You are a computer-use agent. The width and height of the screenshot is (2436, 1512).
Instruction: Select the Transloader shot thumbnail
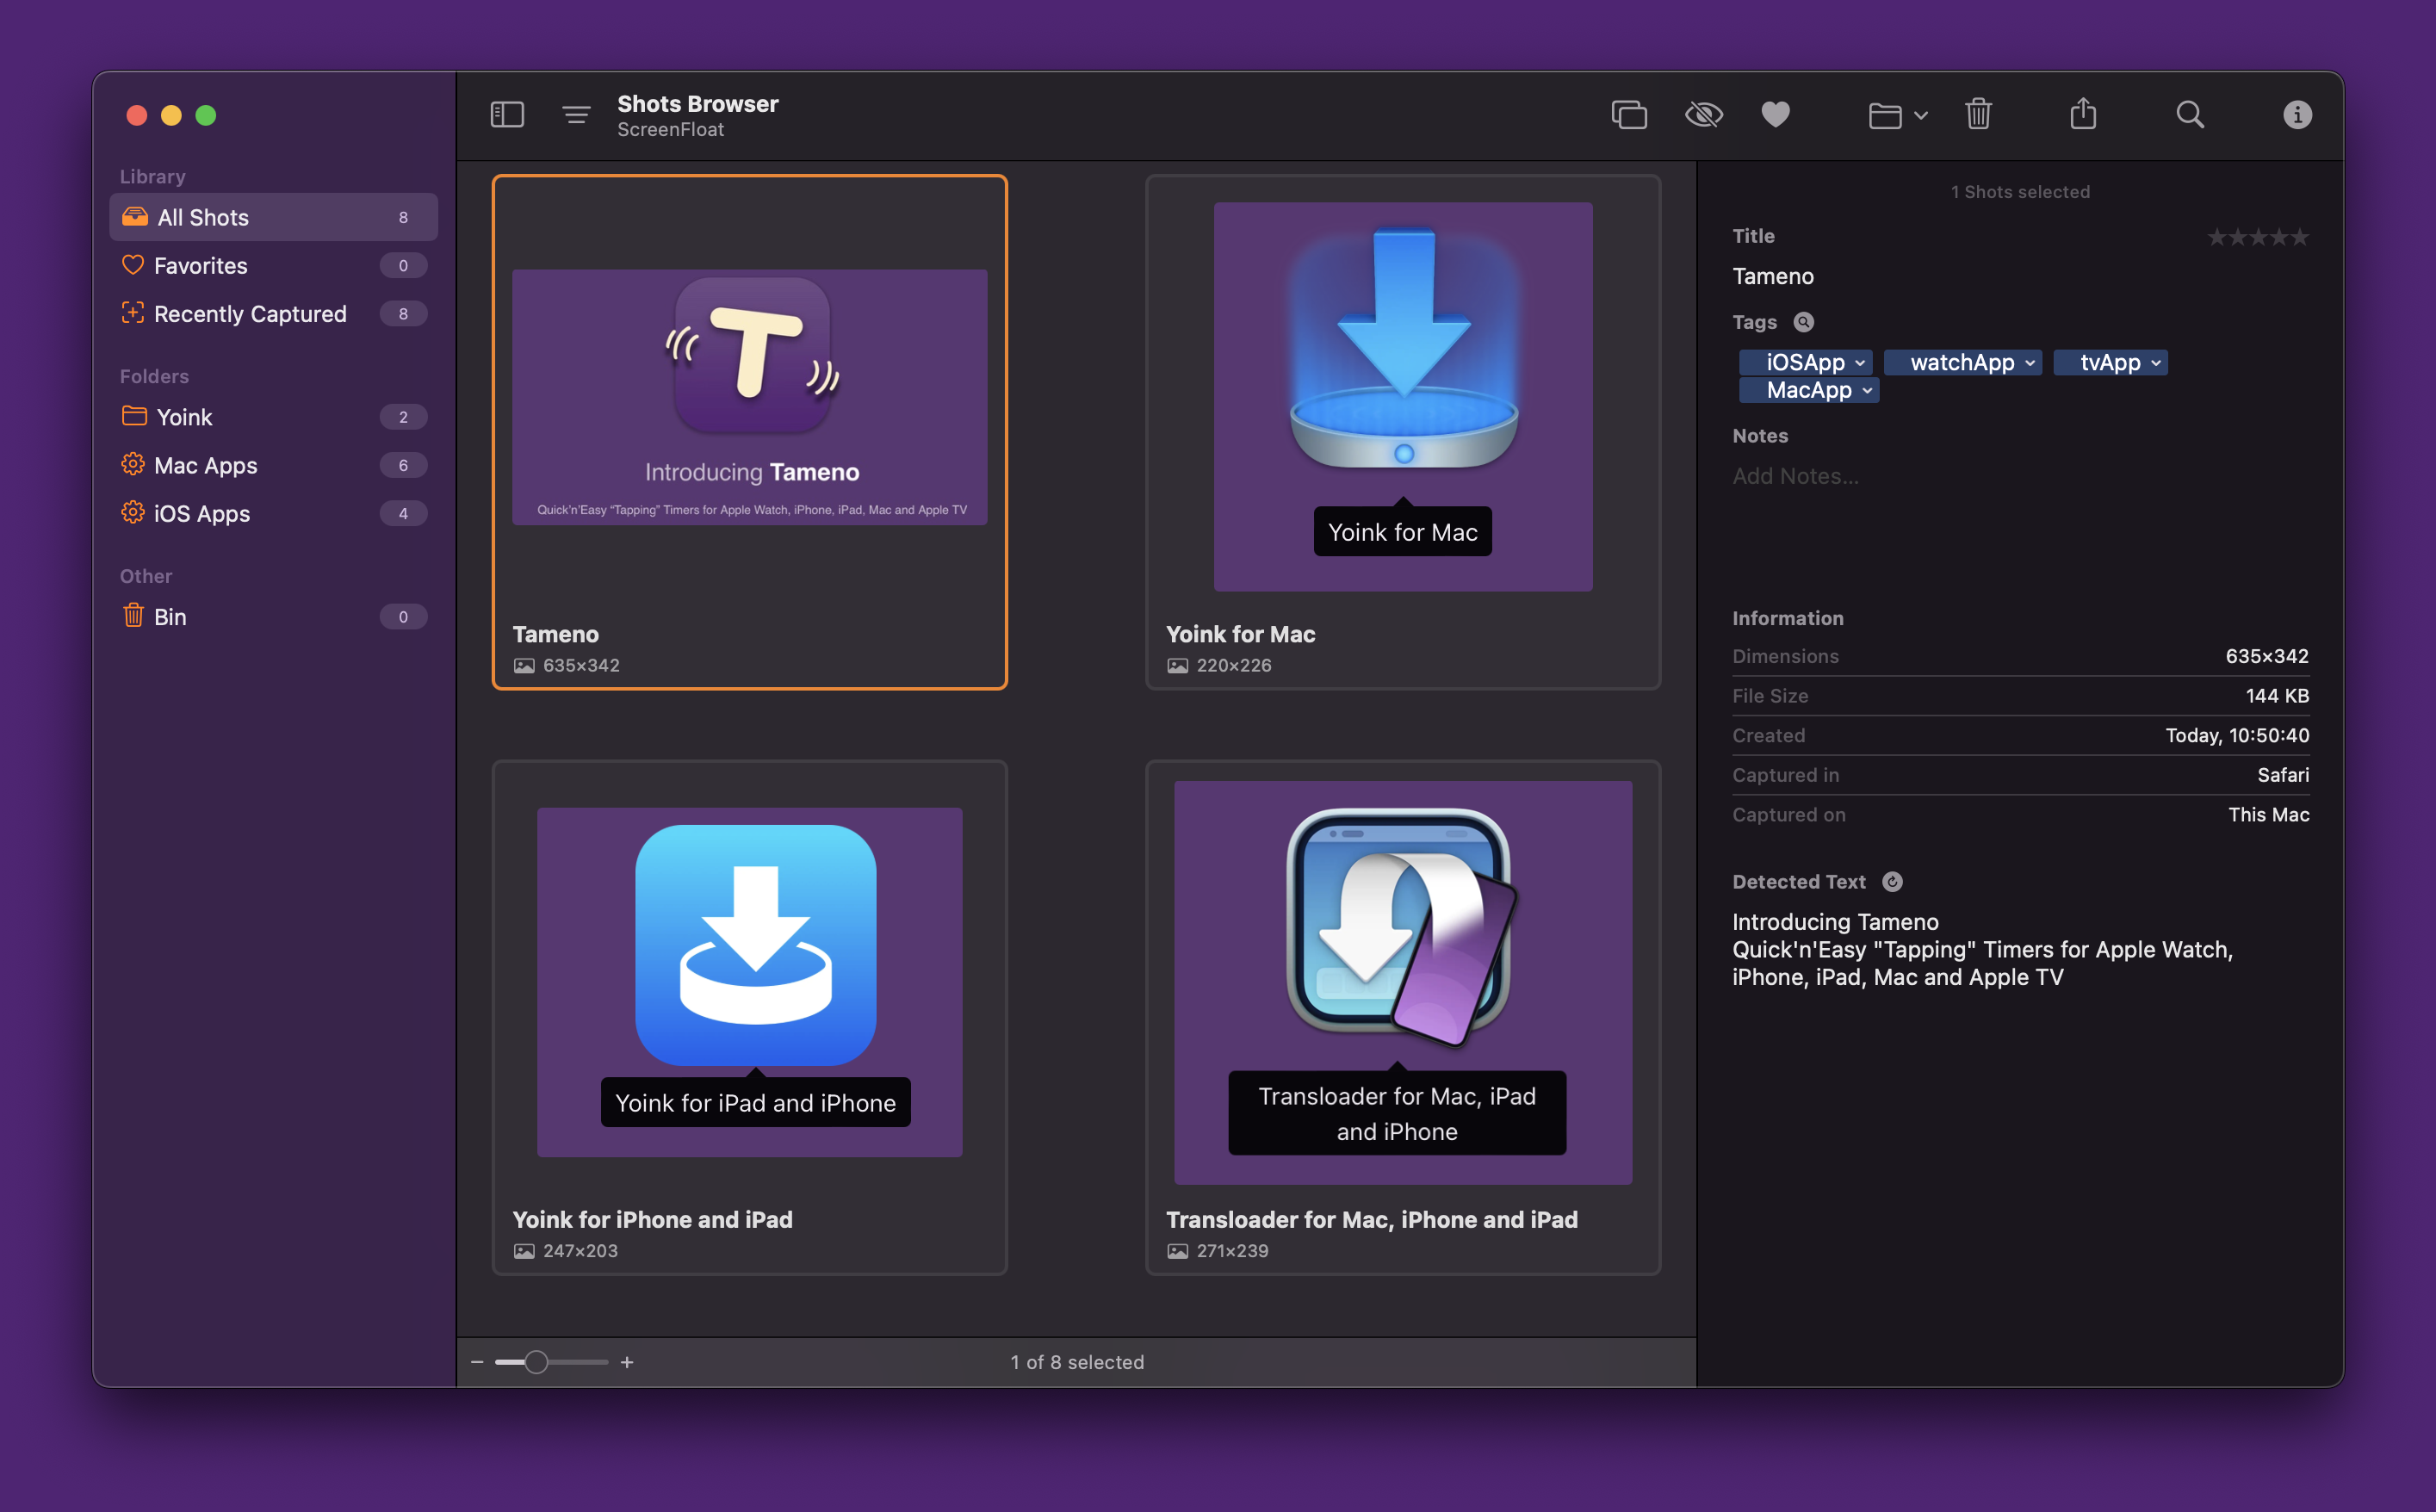(x=1402, y=982)
